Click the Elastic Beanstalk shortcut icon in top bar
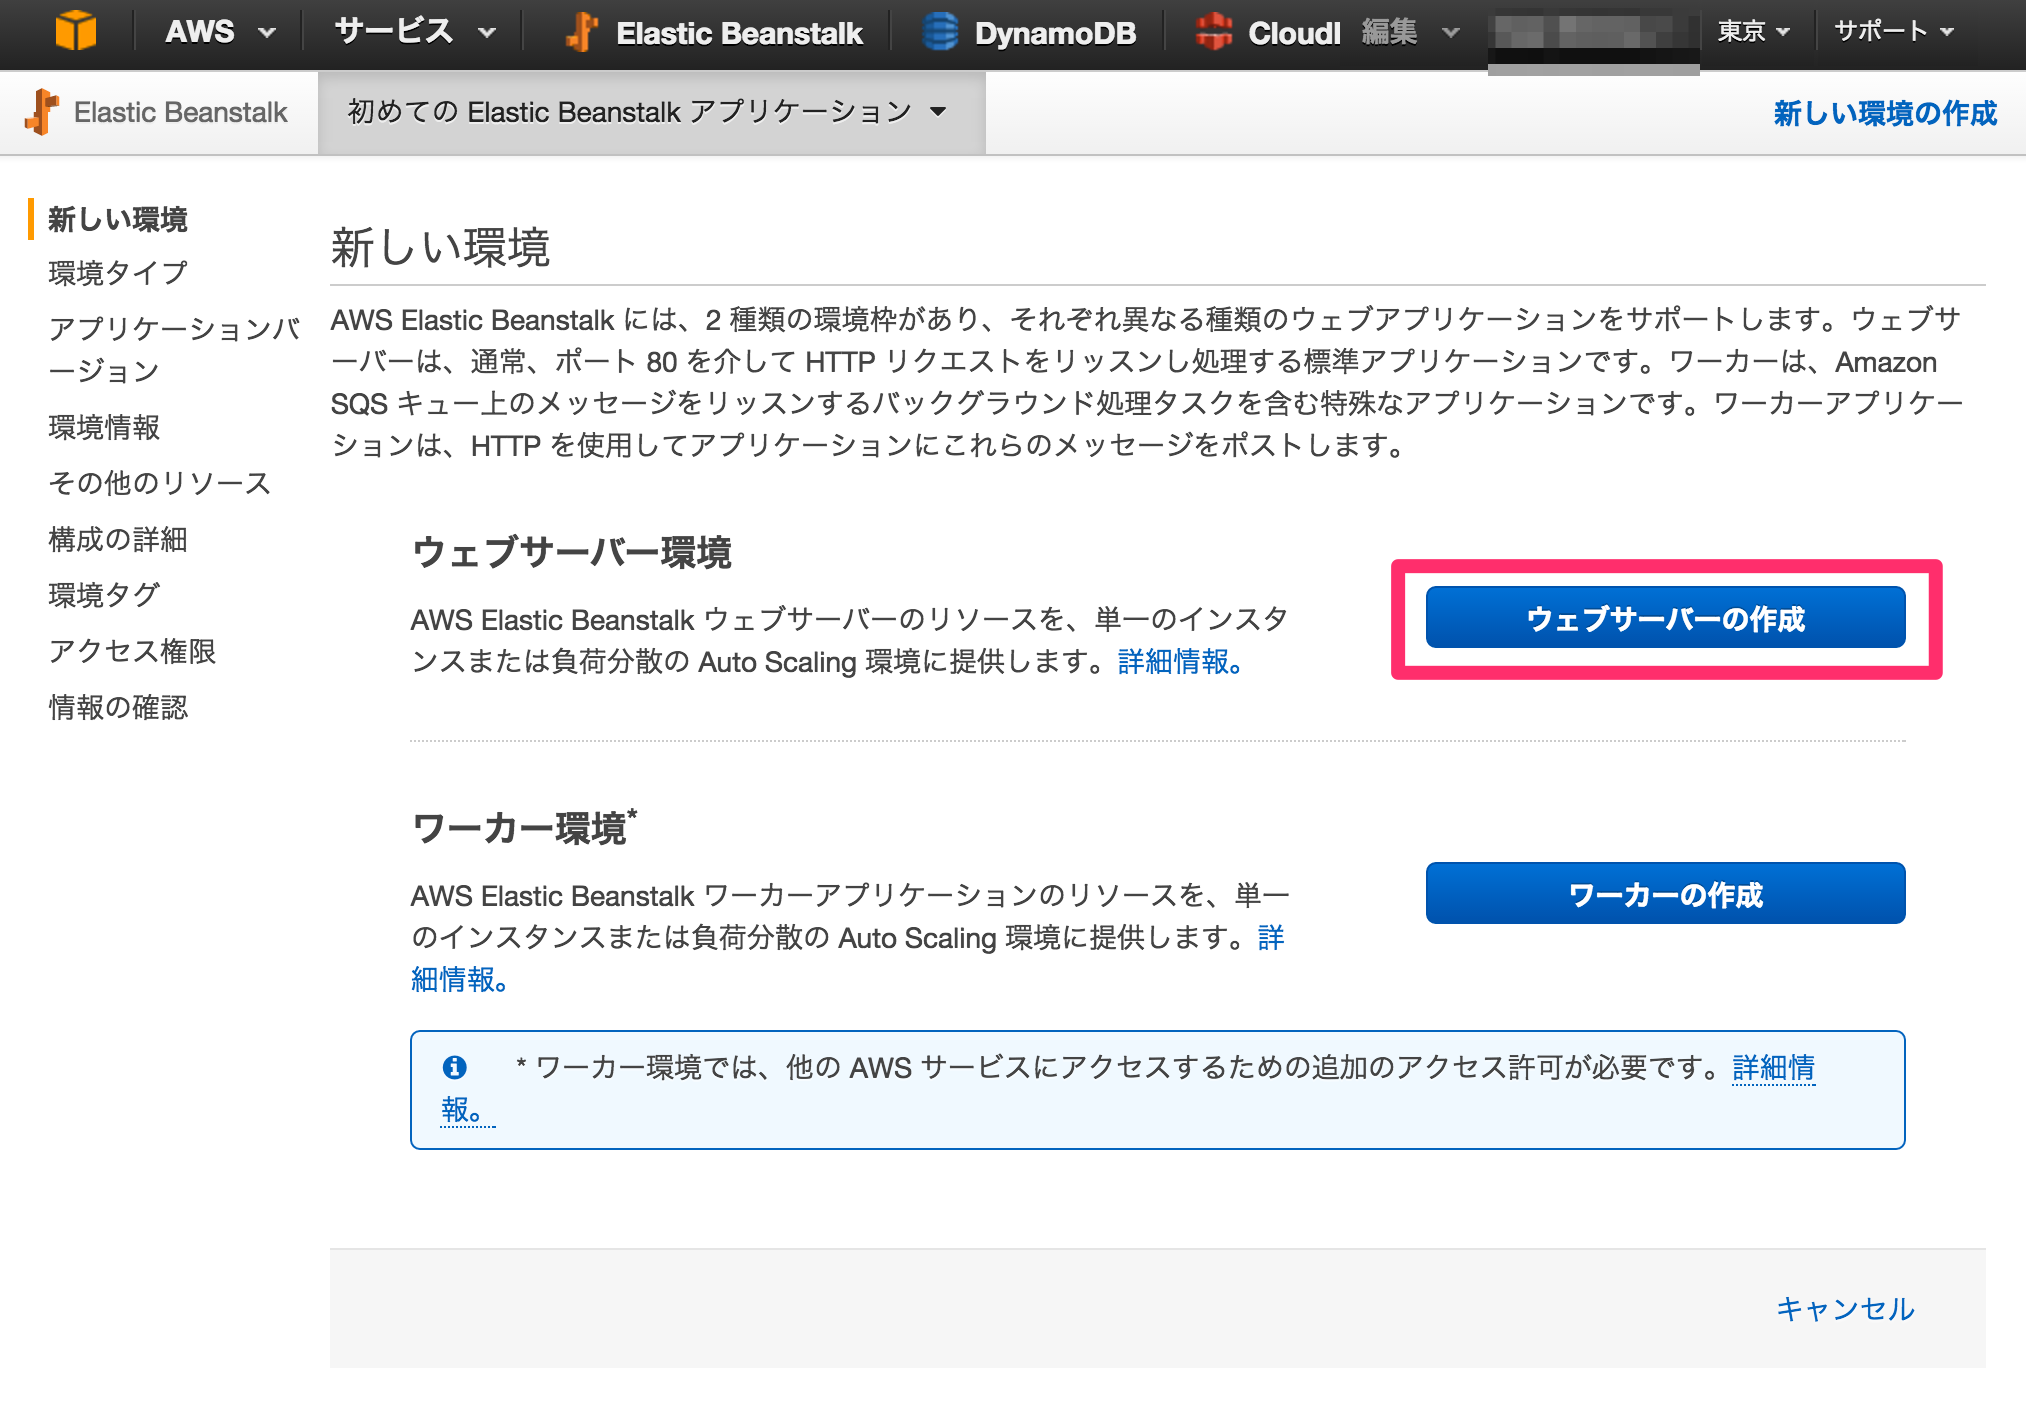This screenshot has height=1410, width=2026. pos(581,32)
